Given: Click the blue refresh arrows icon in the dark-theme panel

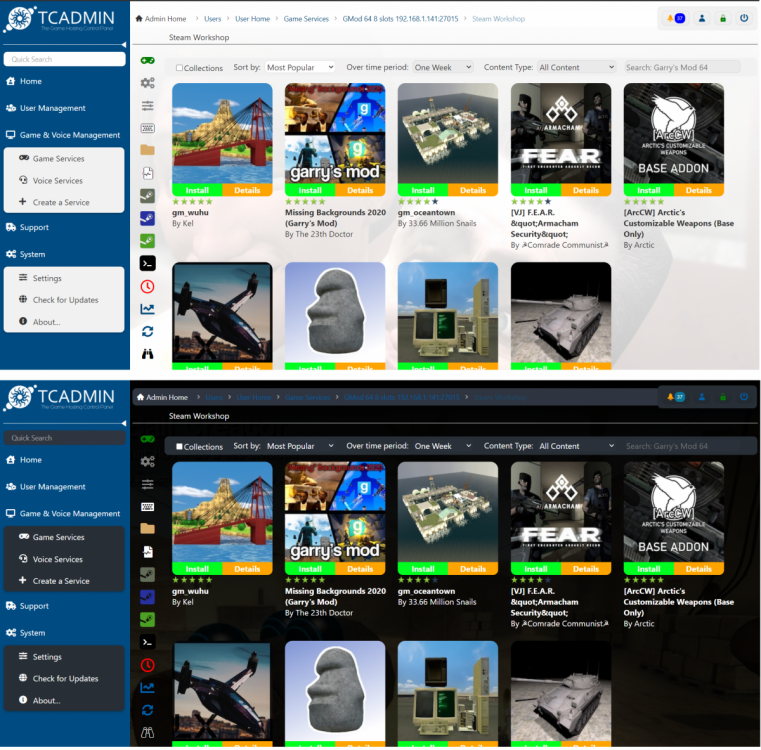Looking at the screenshot, I should pyautogui.click(x=147, y=710).
